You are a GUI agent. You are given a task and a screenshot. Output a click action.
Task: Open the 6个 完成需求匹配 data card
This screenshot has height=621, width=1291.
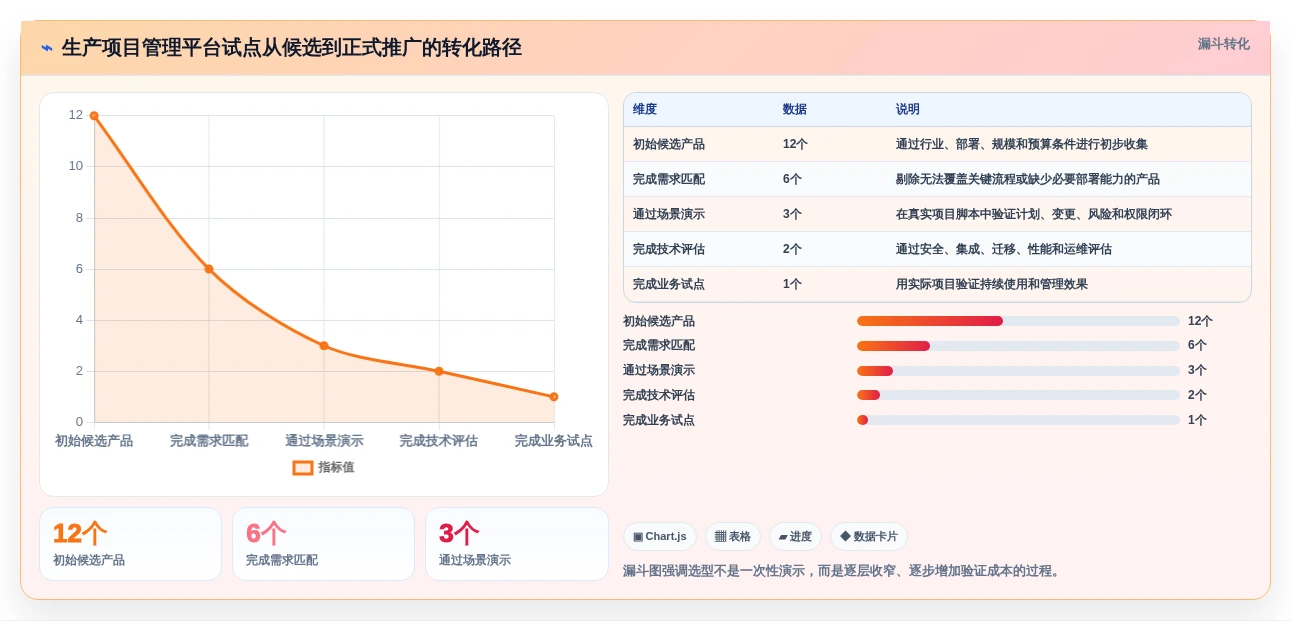(323, 544)
